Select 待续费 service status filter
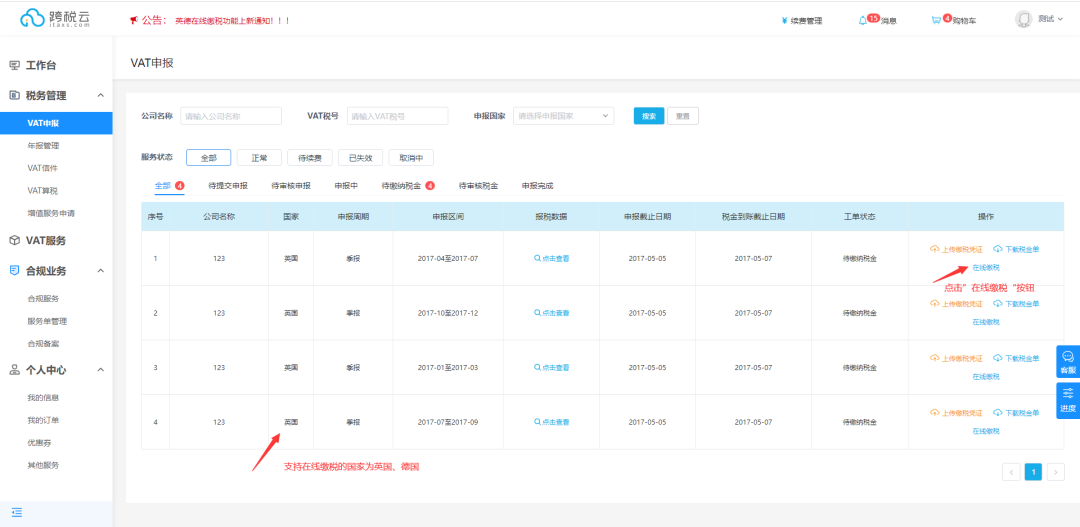Screen dimensions: 1080x527 pyautogui.click(x=310, y=157)
